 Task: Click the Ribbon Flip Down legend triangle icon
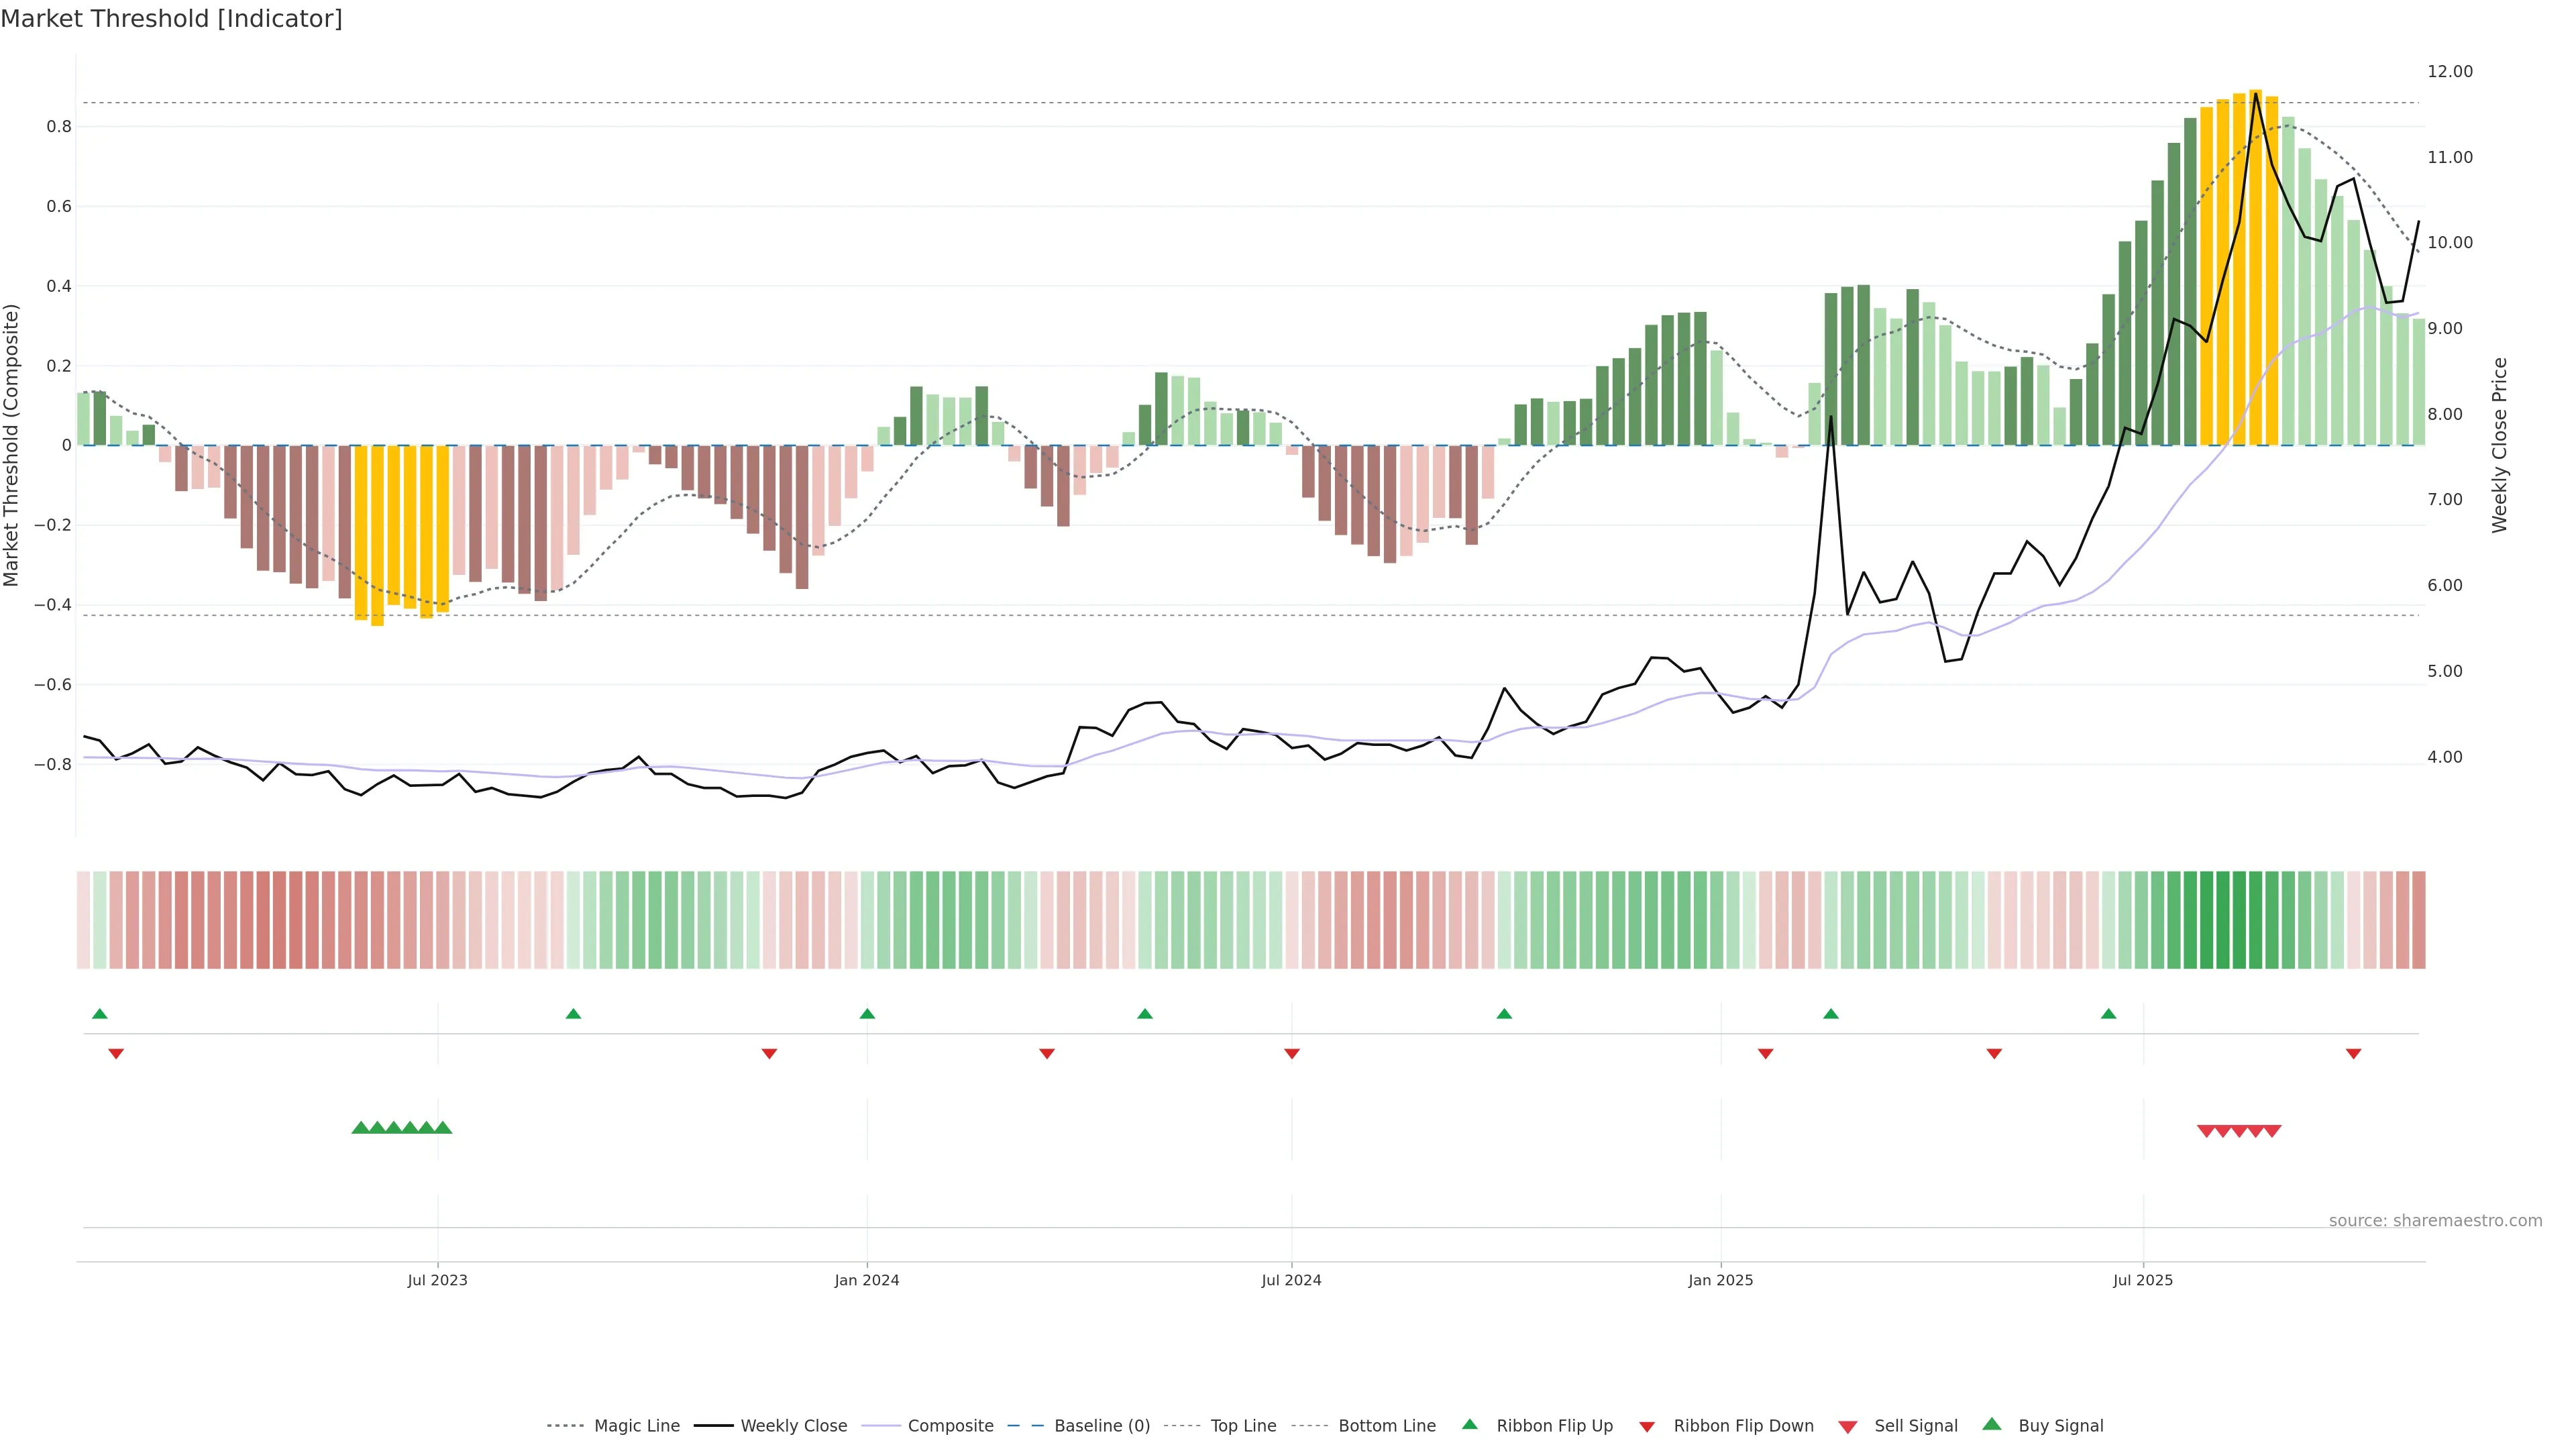coord(1647,1426)
